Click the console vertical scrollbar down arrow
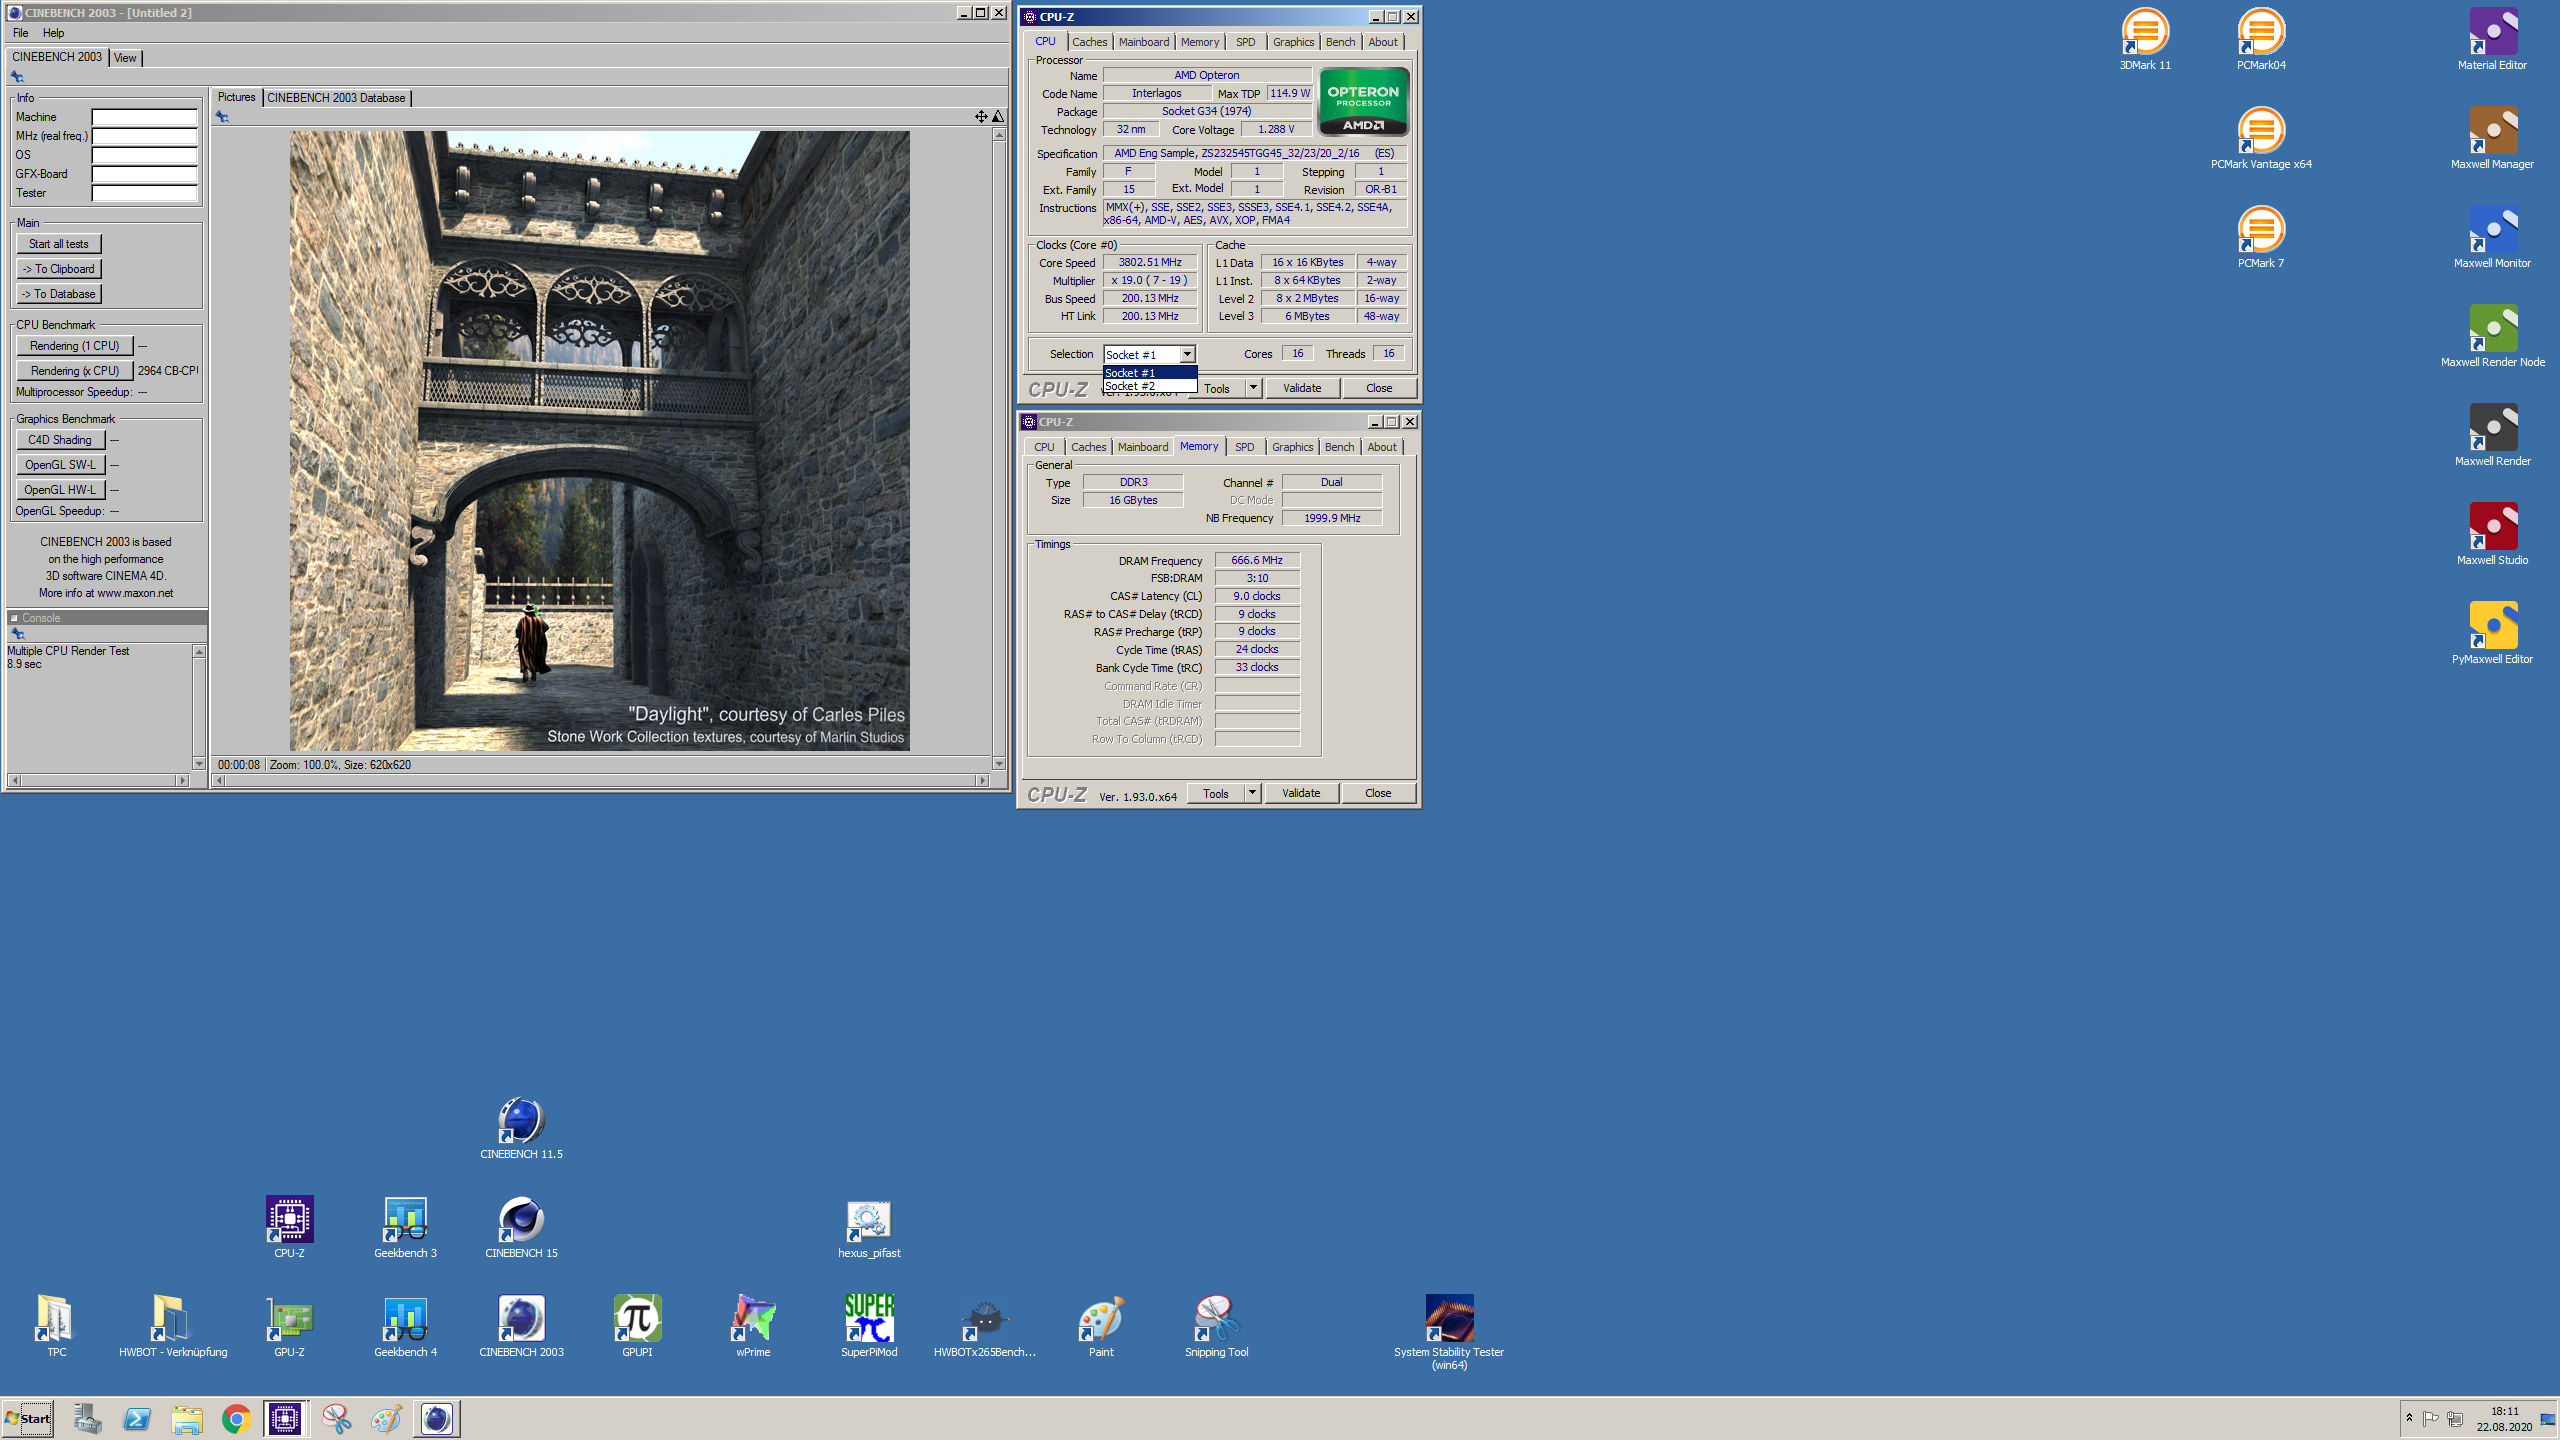The height and width of the screenshot is (1440, 2560). click(199, 764)
